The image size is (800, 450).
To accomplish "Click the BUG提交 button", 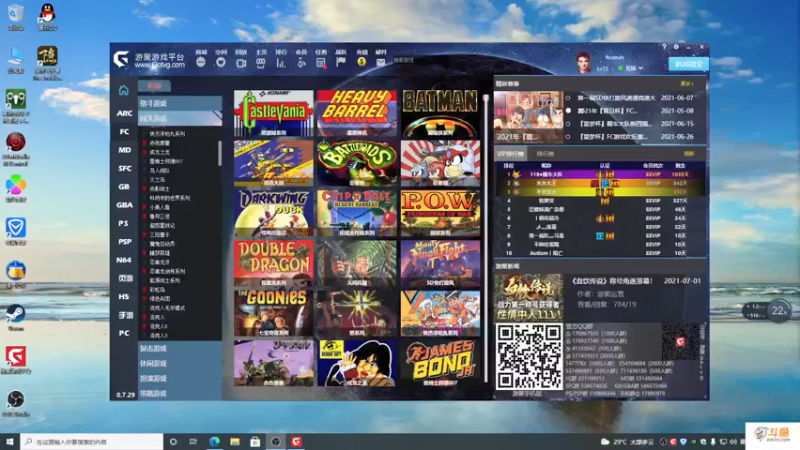I will point(688,64).
